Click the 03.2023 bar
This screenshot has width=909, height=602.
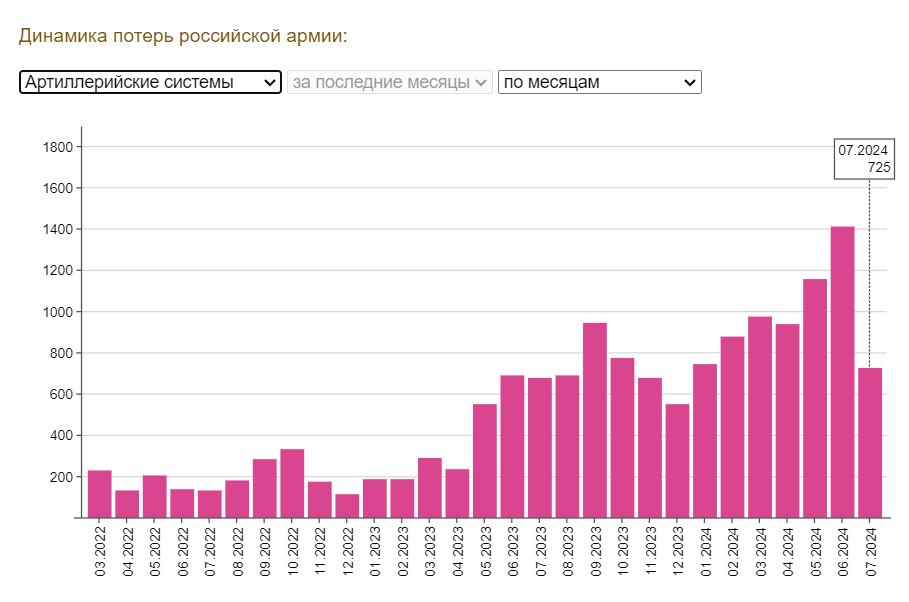[x=430, y=488]
